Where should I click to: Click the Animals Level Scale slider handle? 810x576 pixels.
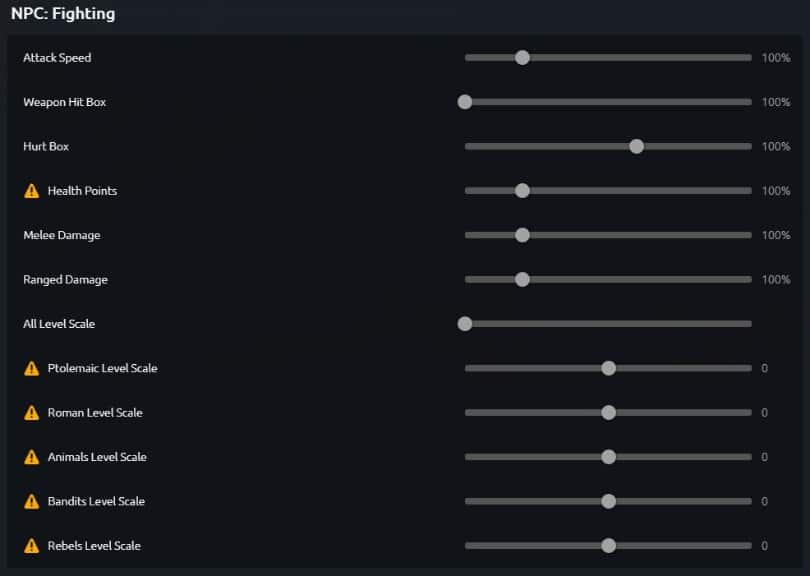click(608, 457)
